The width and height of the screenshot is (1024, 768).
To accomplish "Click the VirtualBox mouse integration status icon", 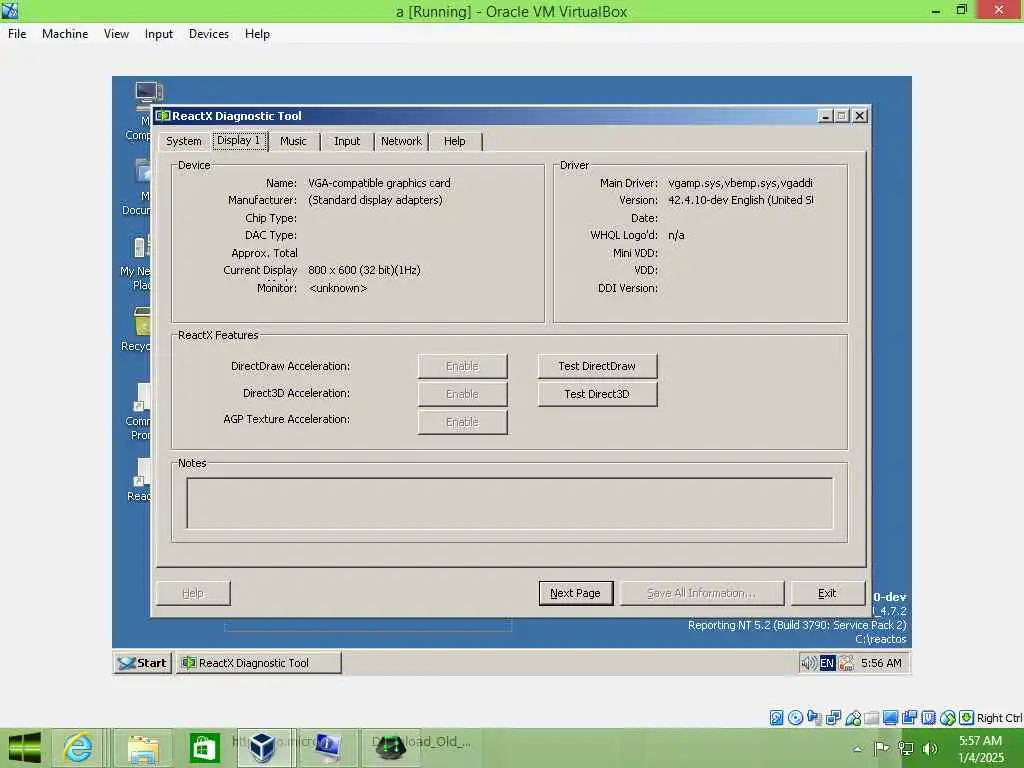I will [948, 718].
